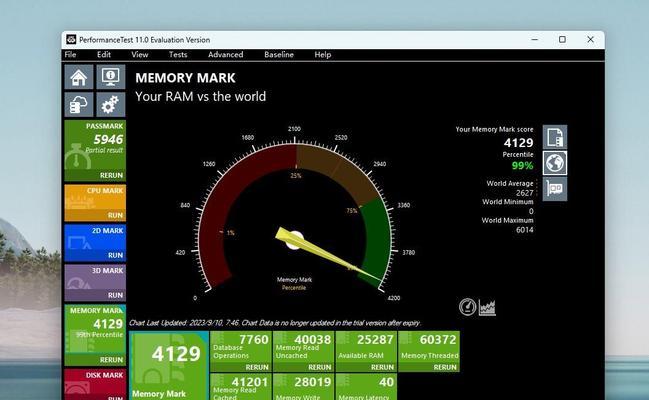
Task: Open the settings gears icon
Action: pos(111,104)
